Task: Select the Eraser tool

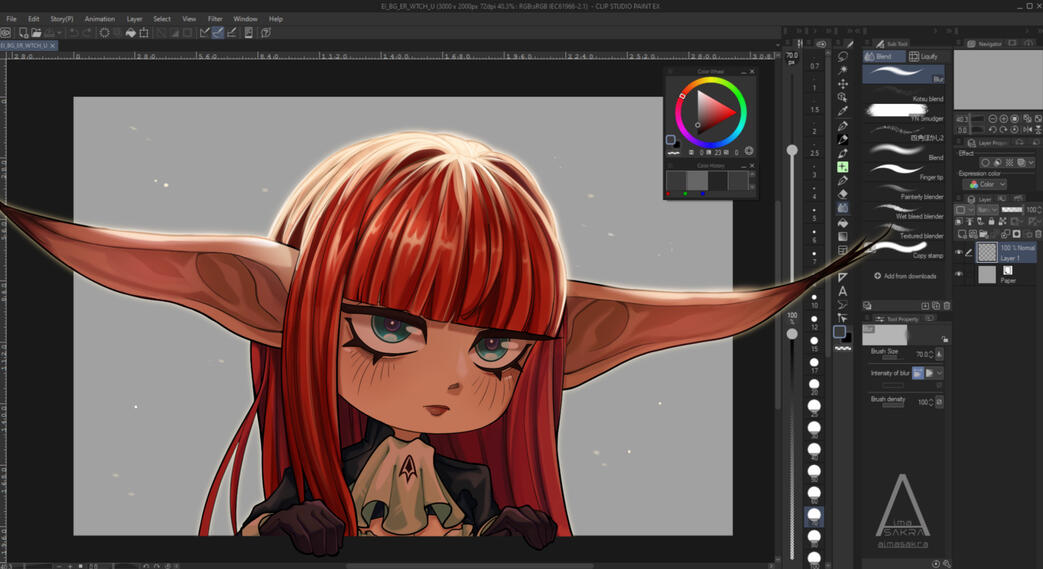Action: click(843, 194)
